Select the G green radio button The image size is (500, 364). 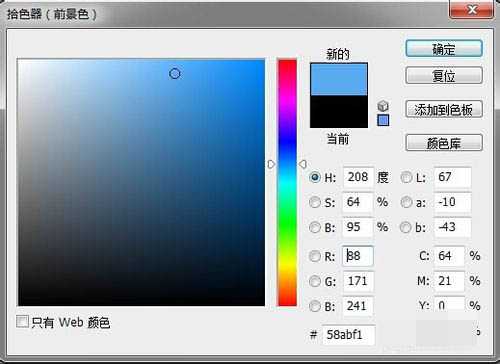pyautogui.click(x=315, y=281)
